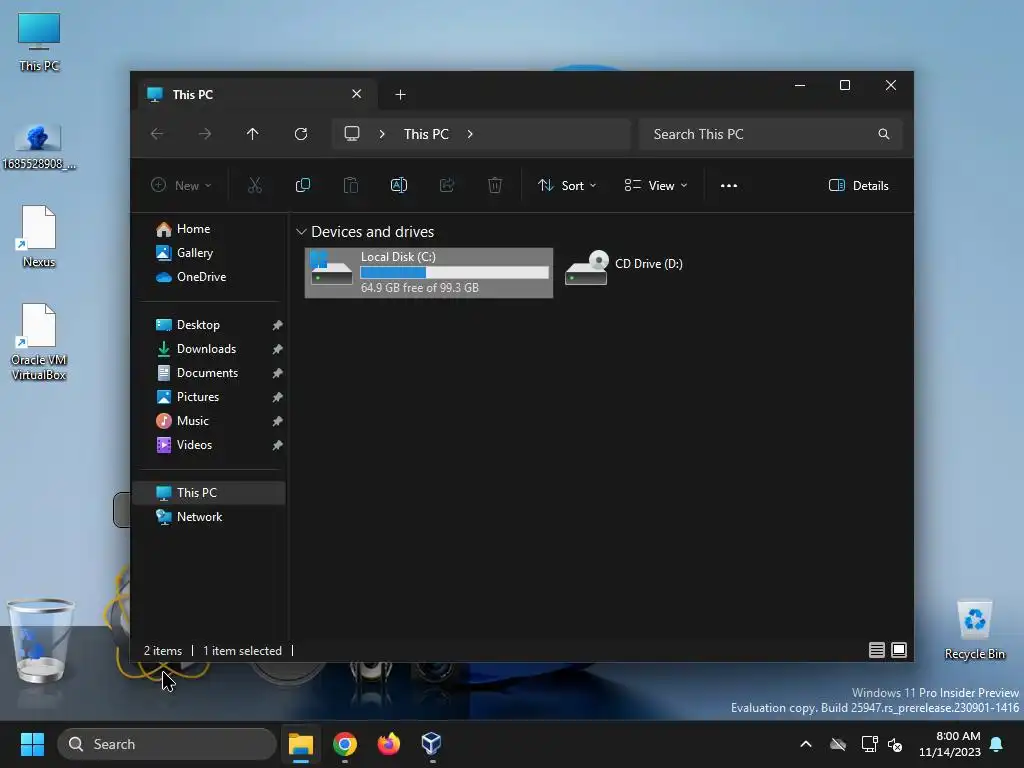
Task: Click the taskbar Search box
Action: point(167,744)
